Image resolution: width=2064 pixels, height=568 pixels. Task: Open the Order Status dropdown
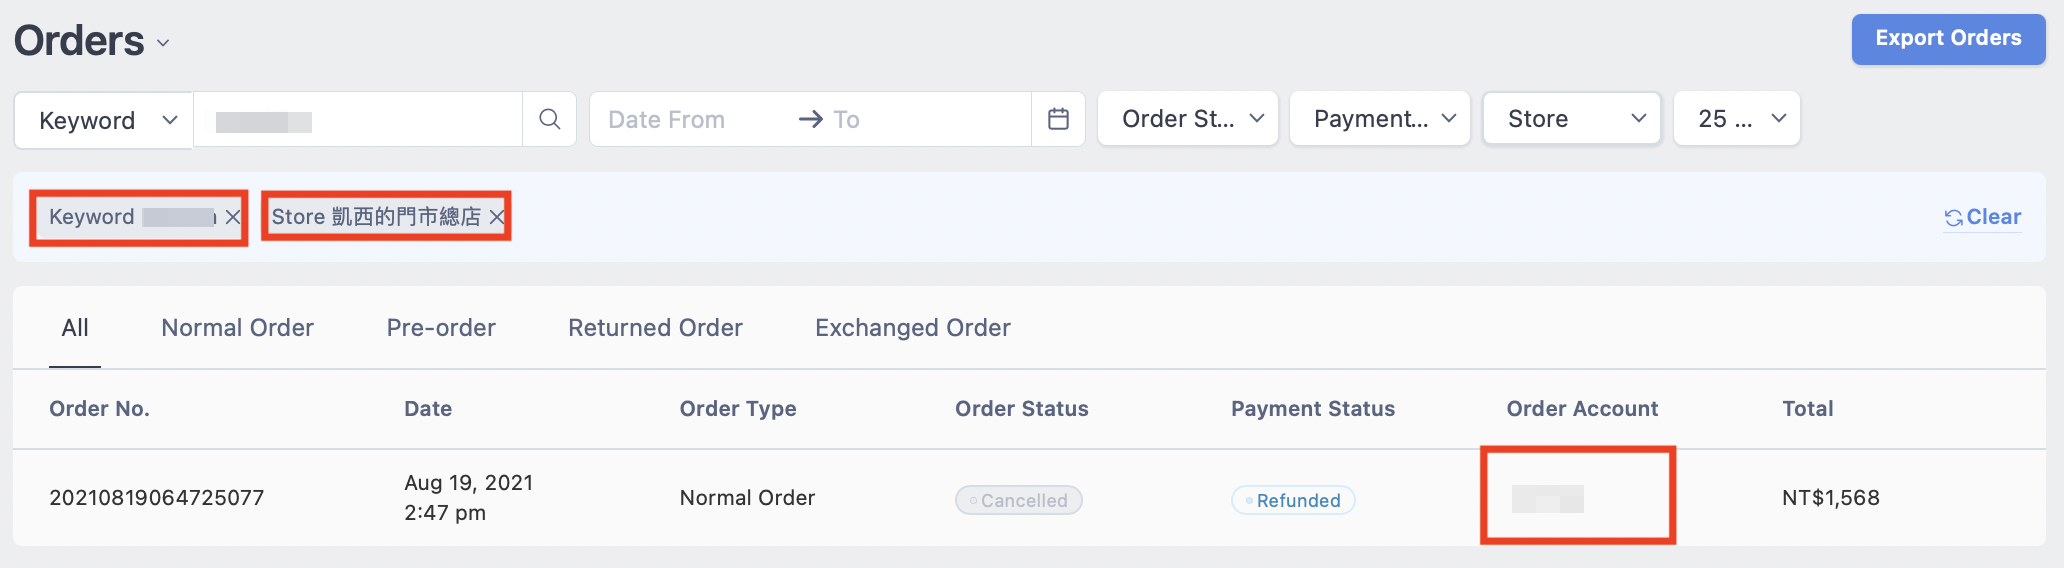(1188, 119)
